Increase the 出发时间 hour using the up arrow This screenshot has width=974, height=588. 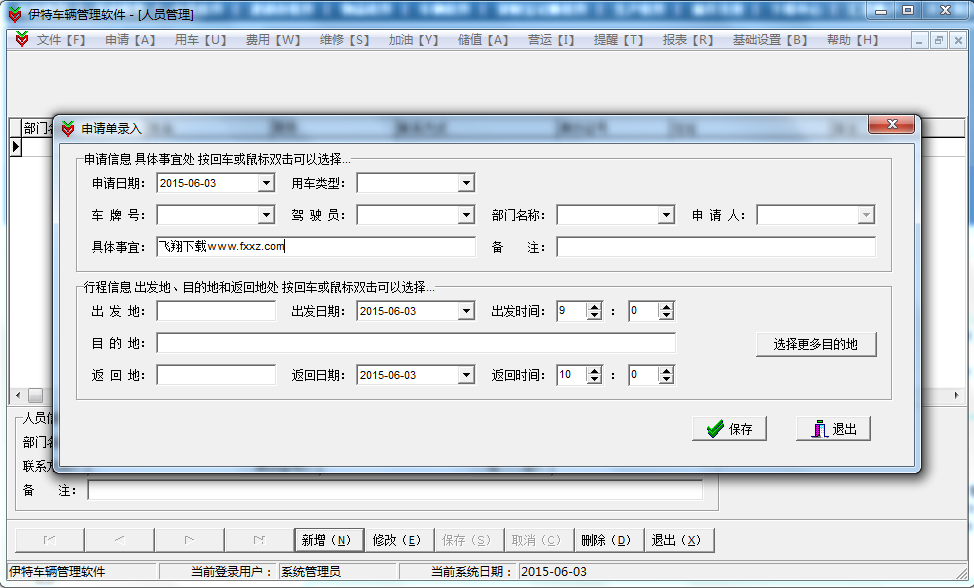tap(592, 306)
